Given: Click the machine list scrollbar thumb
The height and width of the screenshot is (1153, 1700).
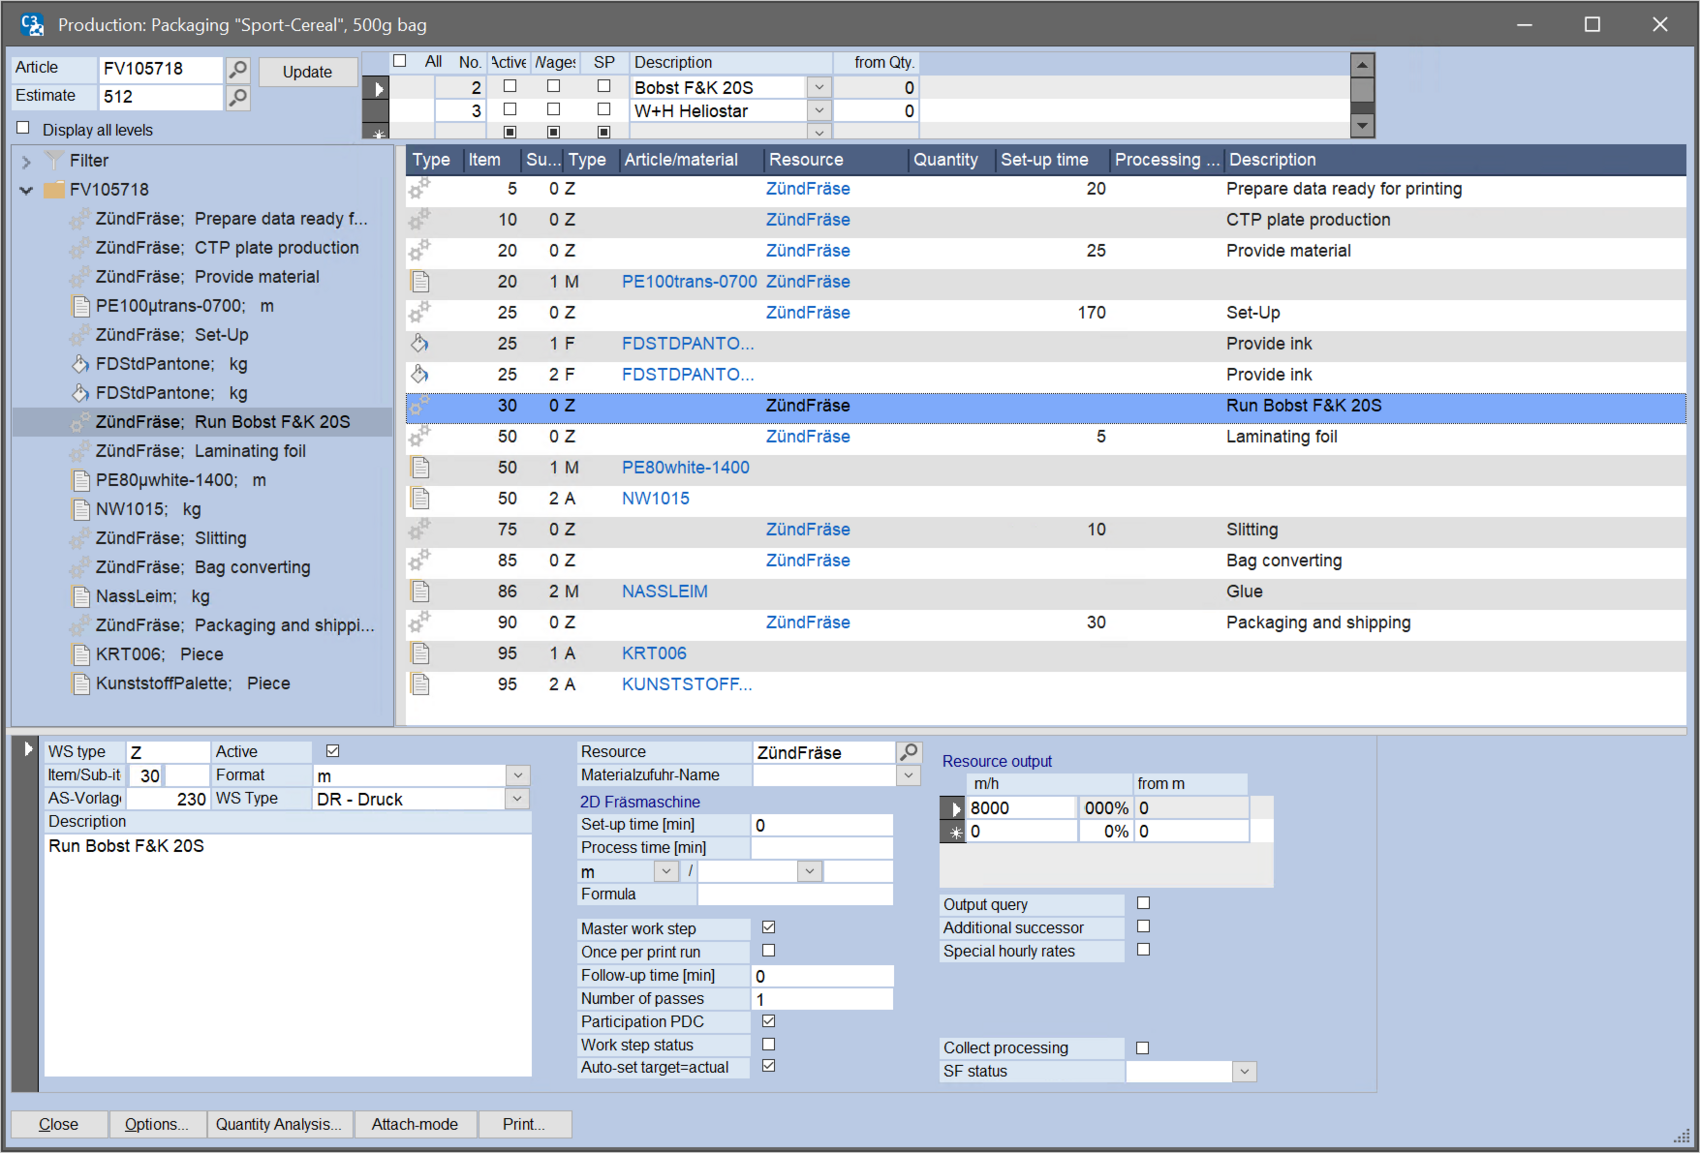Looking at the screenshot, I should (1362, 90).
